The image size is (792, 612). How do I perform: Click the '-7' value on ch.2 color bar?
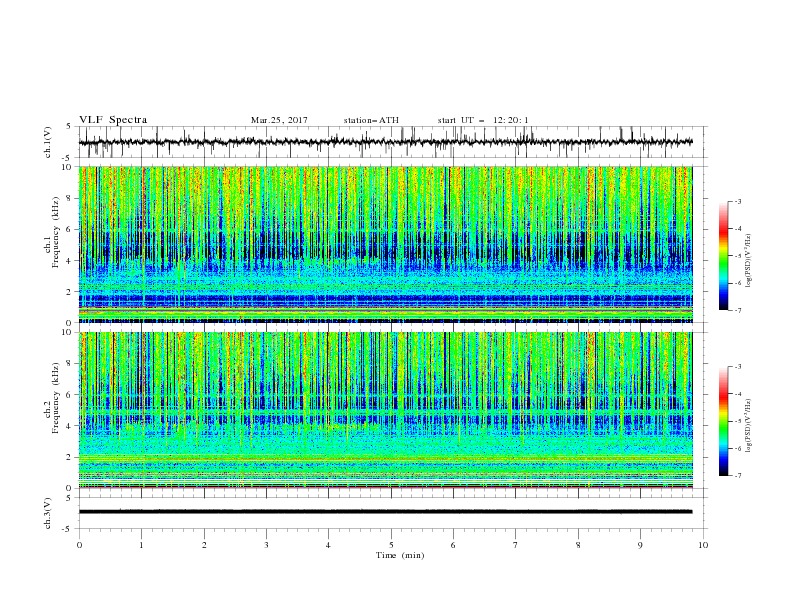pos(738,475)
